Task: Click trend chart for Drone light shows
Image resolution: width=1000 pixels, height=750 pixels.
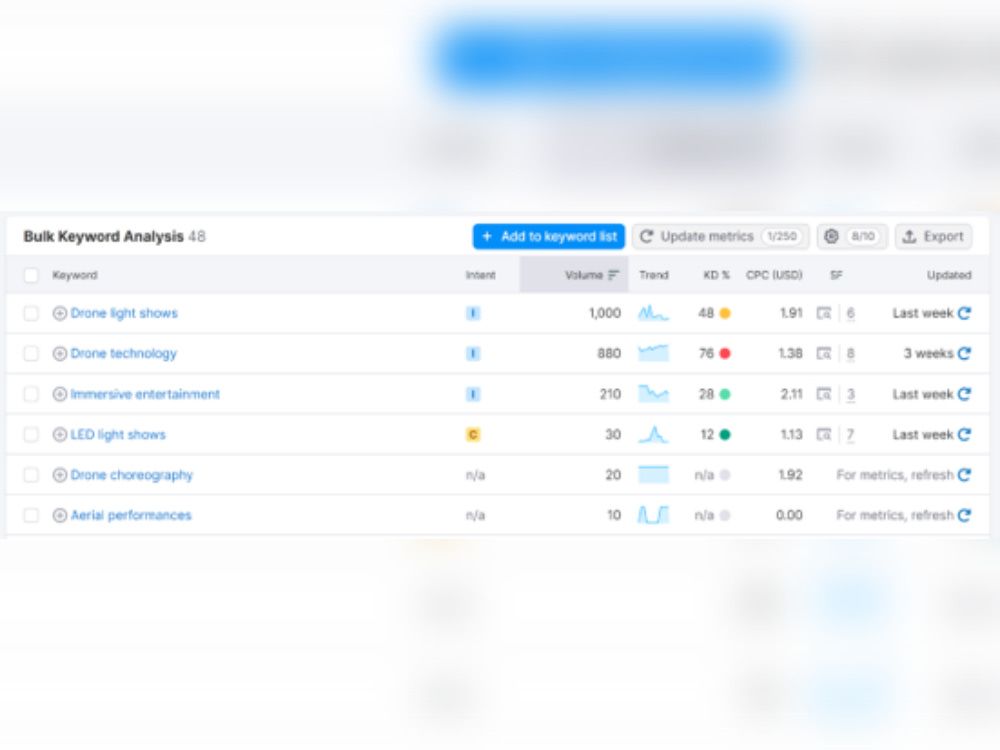Action: (x=654, y=313)
